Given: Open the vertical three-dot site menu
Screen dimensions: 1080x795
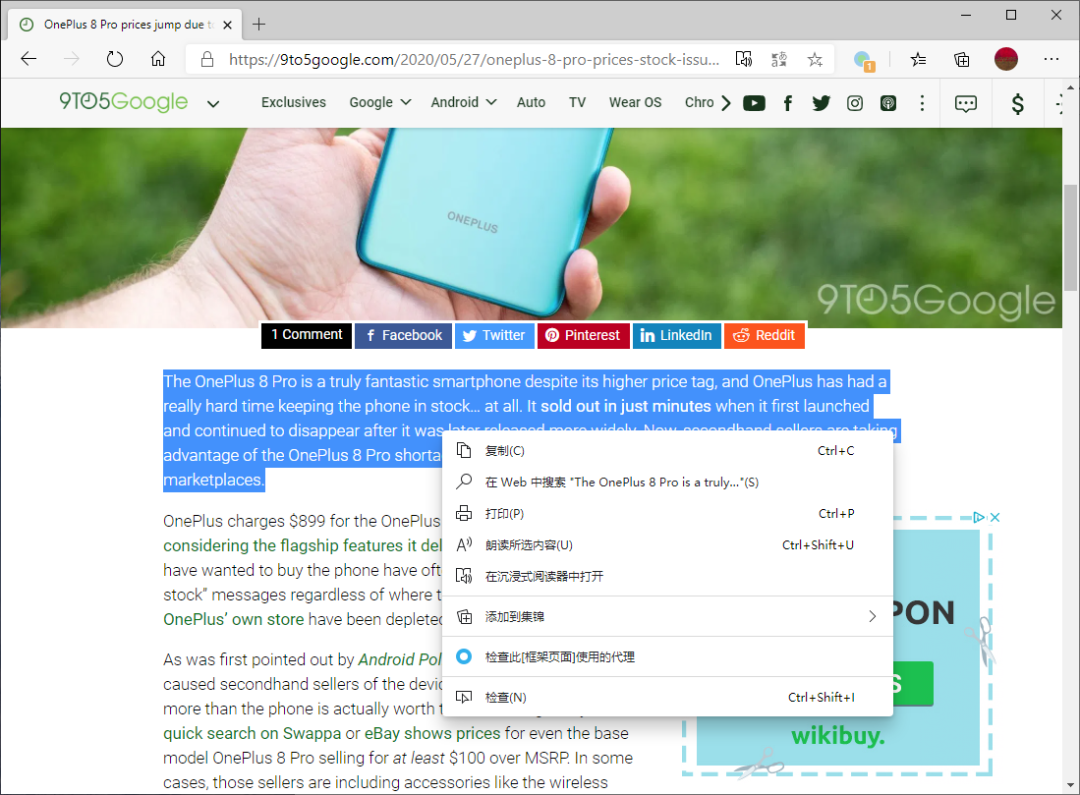Looking at the screenshot, I should 922,103.
